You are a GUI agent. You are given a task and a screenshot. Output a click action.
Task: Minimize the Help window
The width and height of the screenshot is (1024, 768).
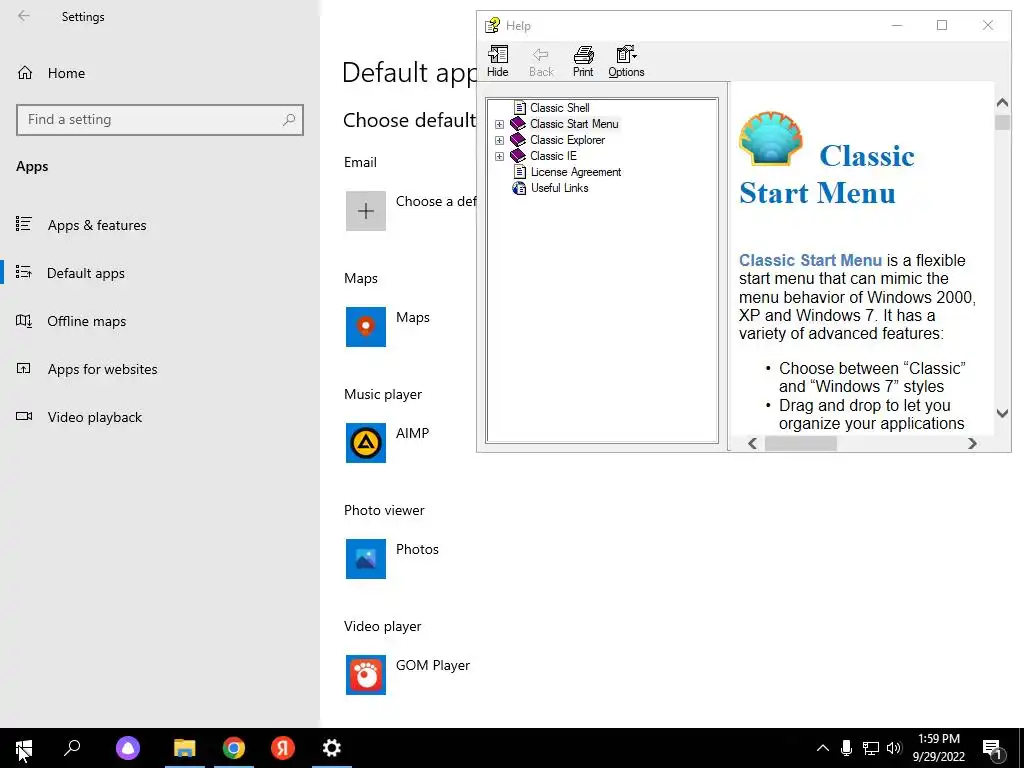click(897, 25)
